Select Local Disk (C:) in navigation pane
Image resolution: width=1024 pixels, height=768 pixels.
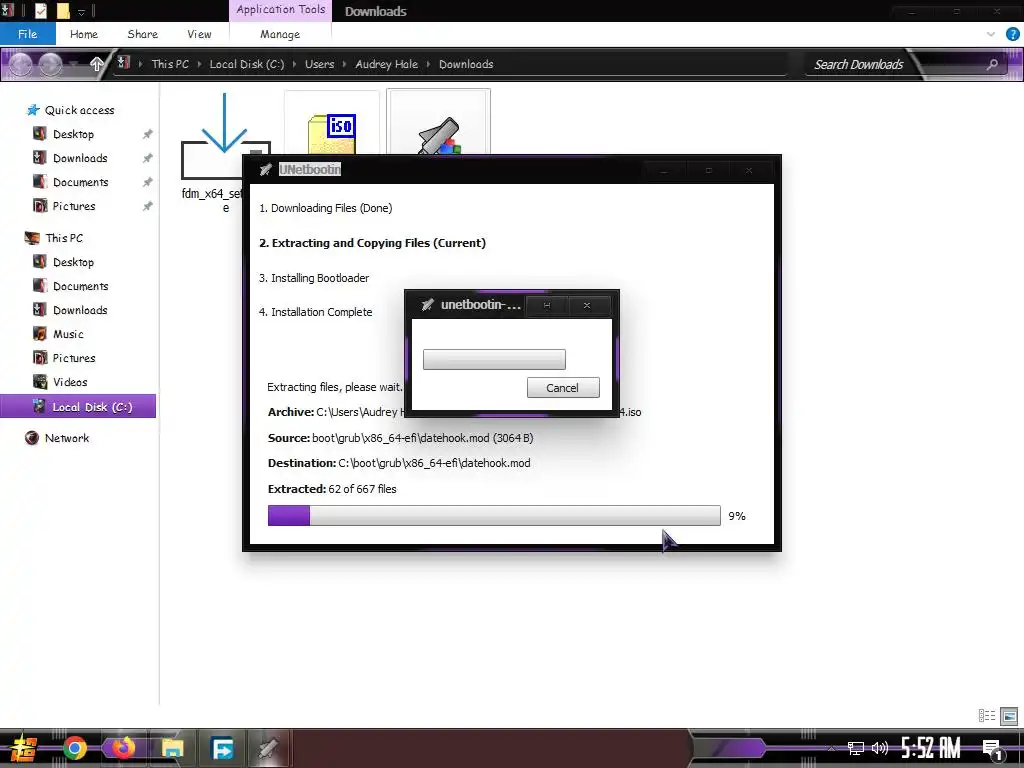(78, 406)
